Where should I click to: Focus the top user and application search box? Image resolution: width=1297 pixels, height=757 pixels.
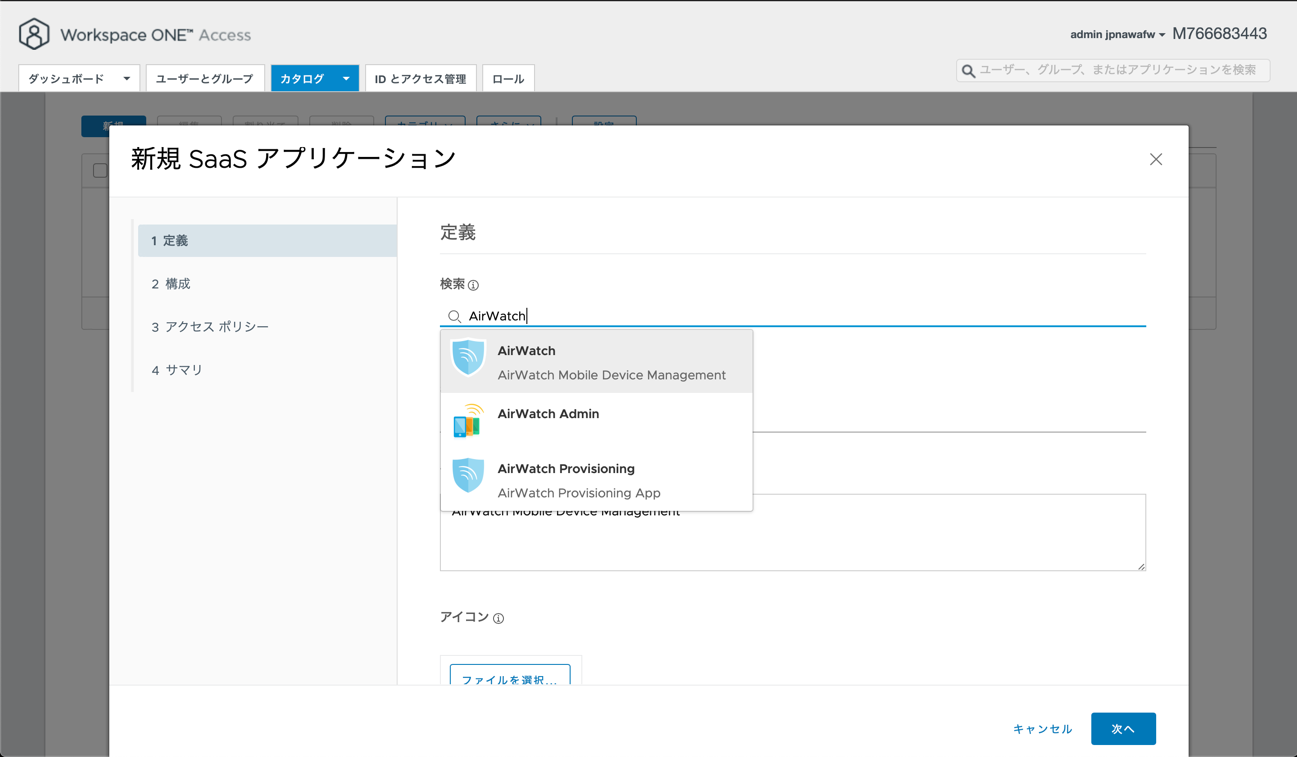point(1113,70)
